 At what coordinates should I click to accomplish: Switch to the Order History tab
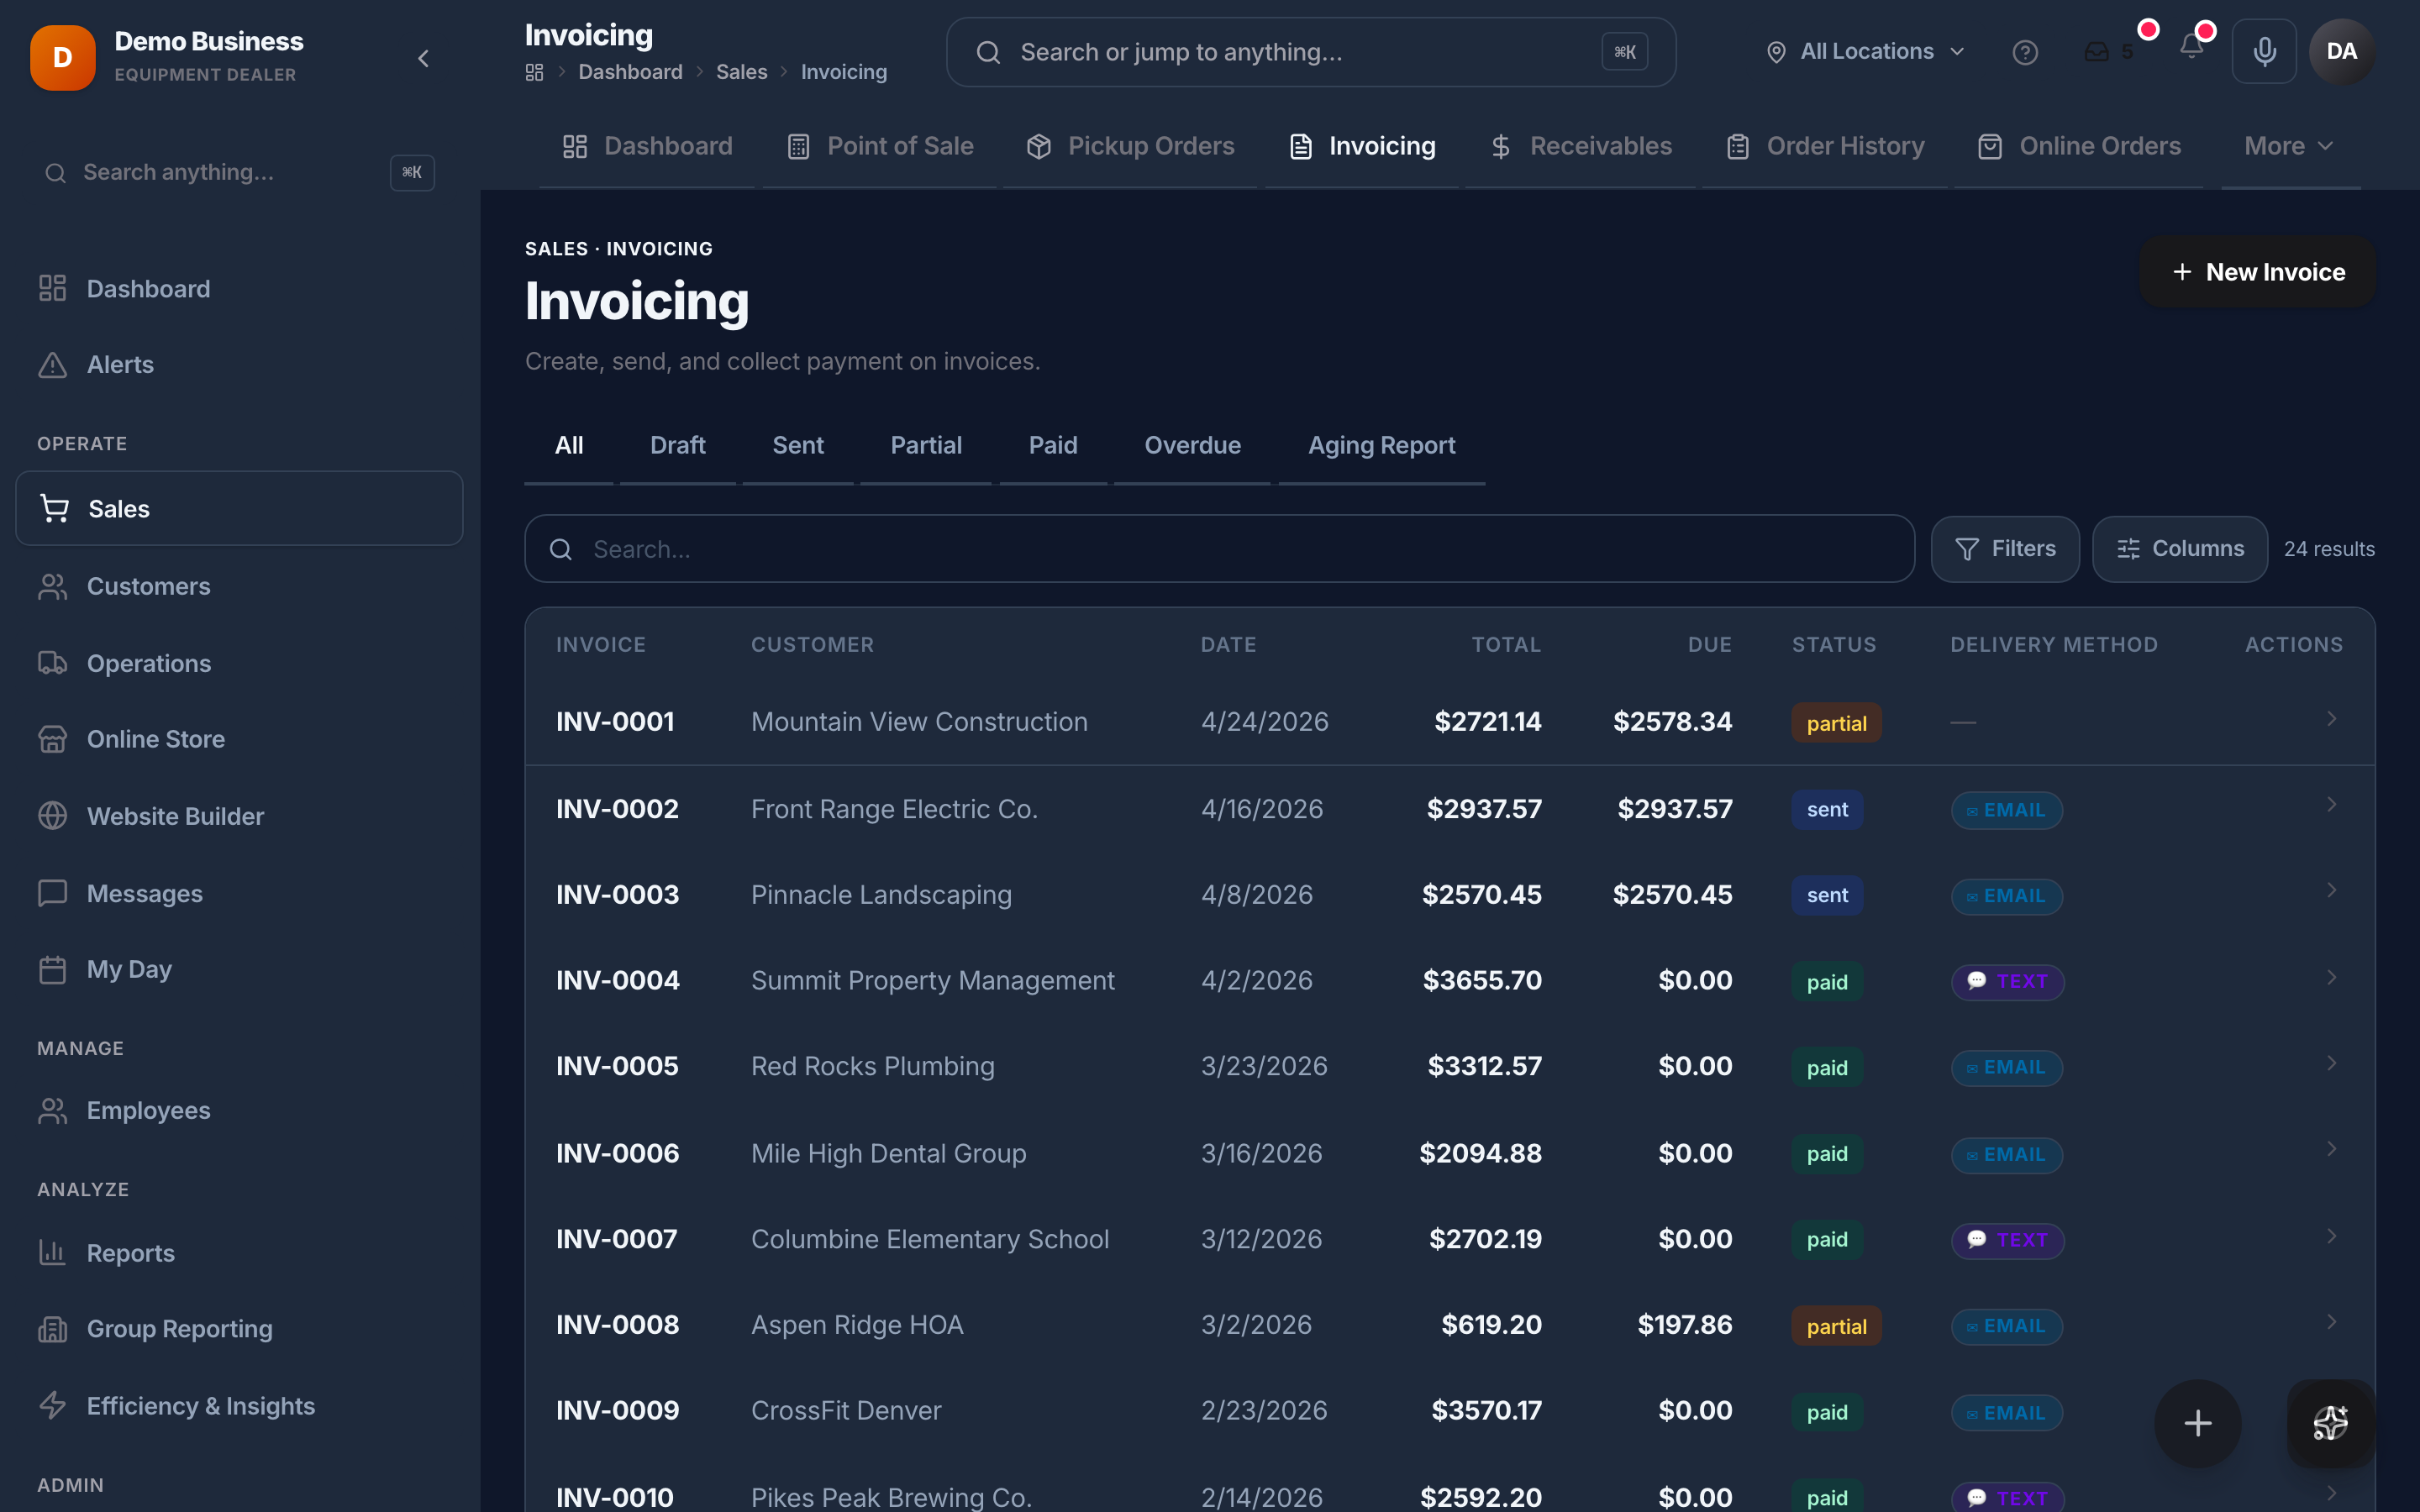(1825, 146)
